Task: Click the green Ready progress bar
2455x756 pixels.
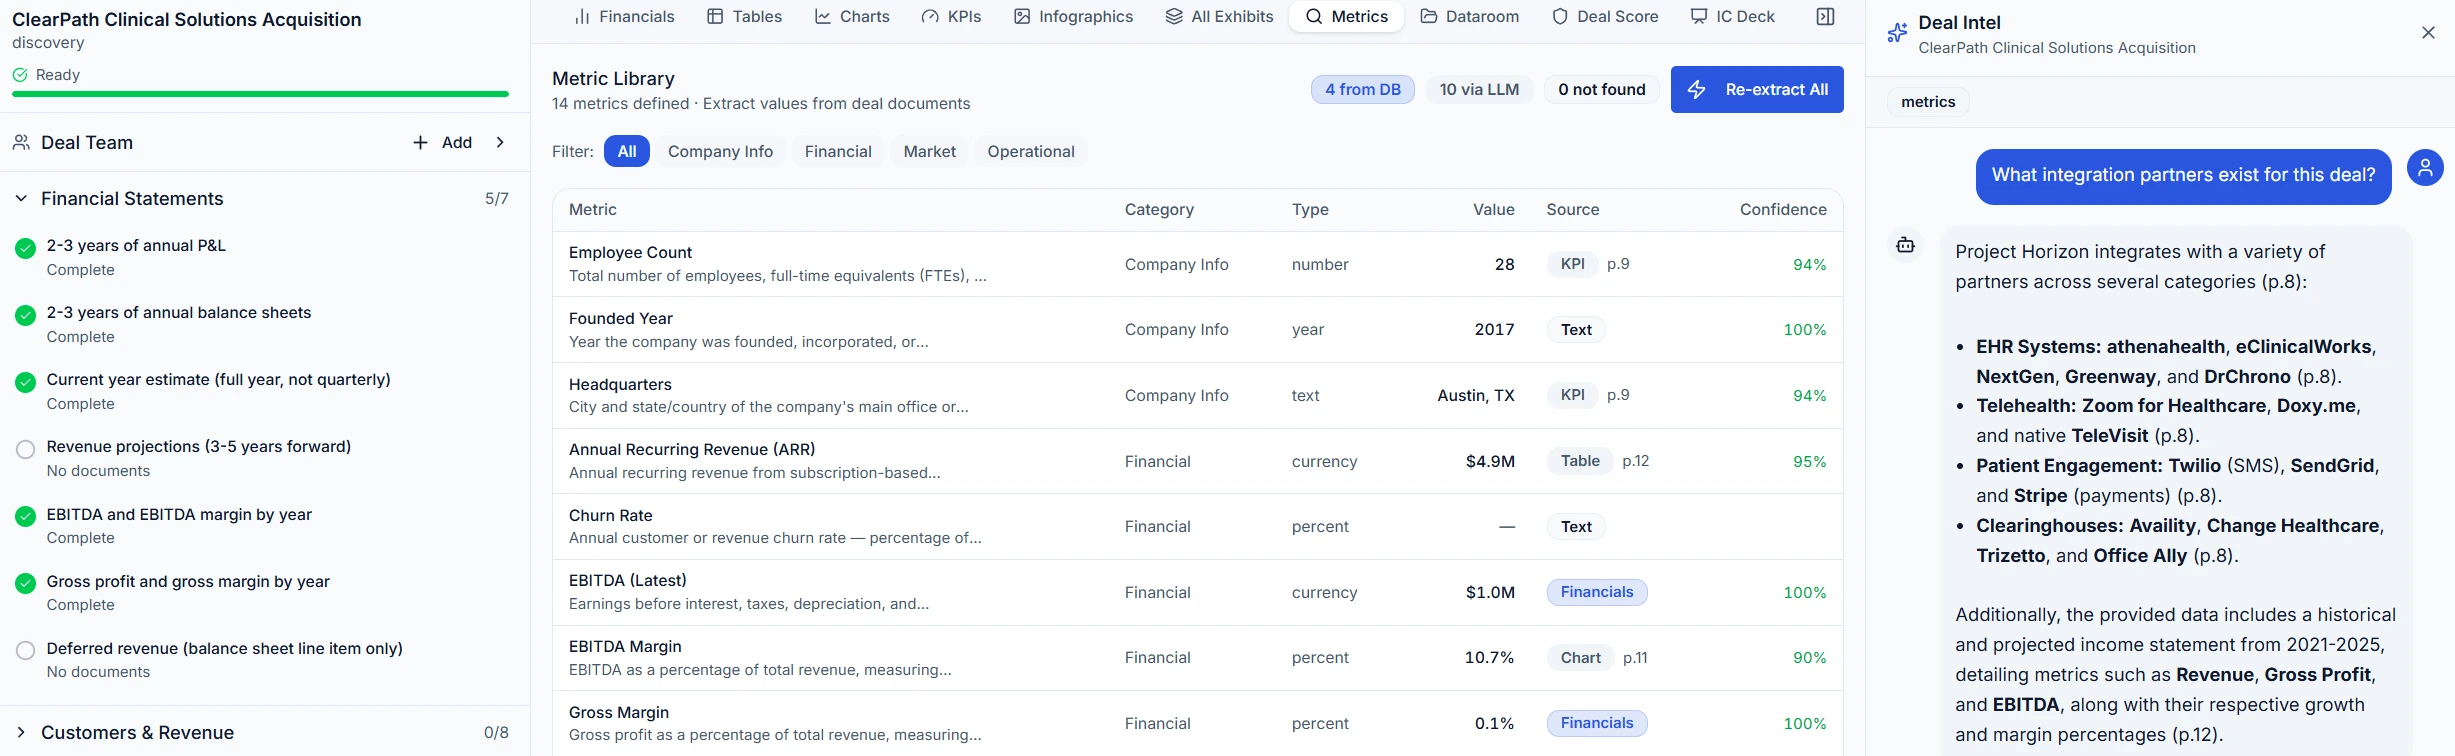Action: pos(260,94)
